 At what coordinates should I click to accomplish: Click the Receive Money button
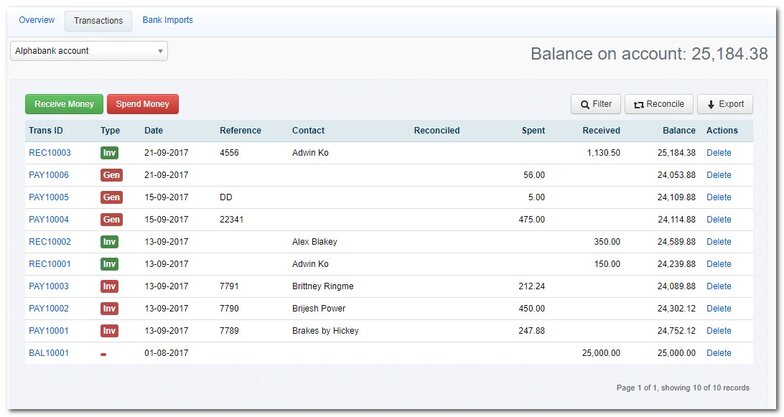64,104
